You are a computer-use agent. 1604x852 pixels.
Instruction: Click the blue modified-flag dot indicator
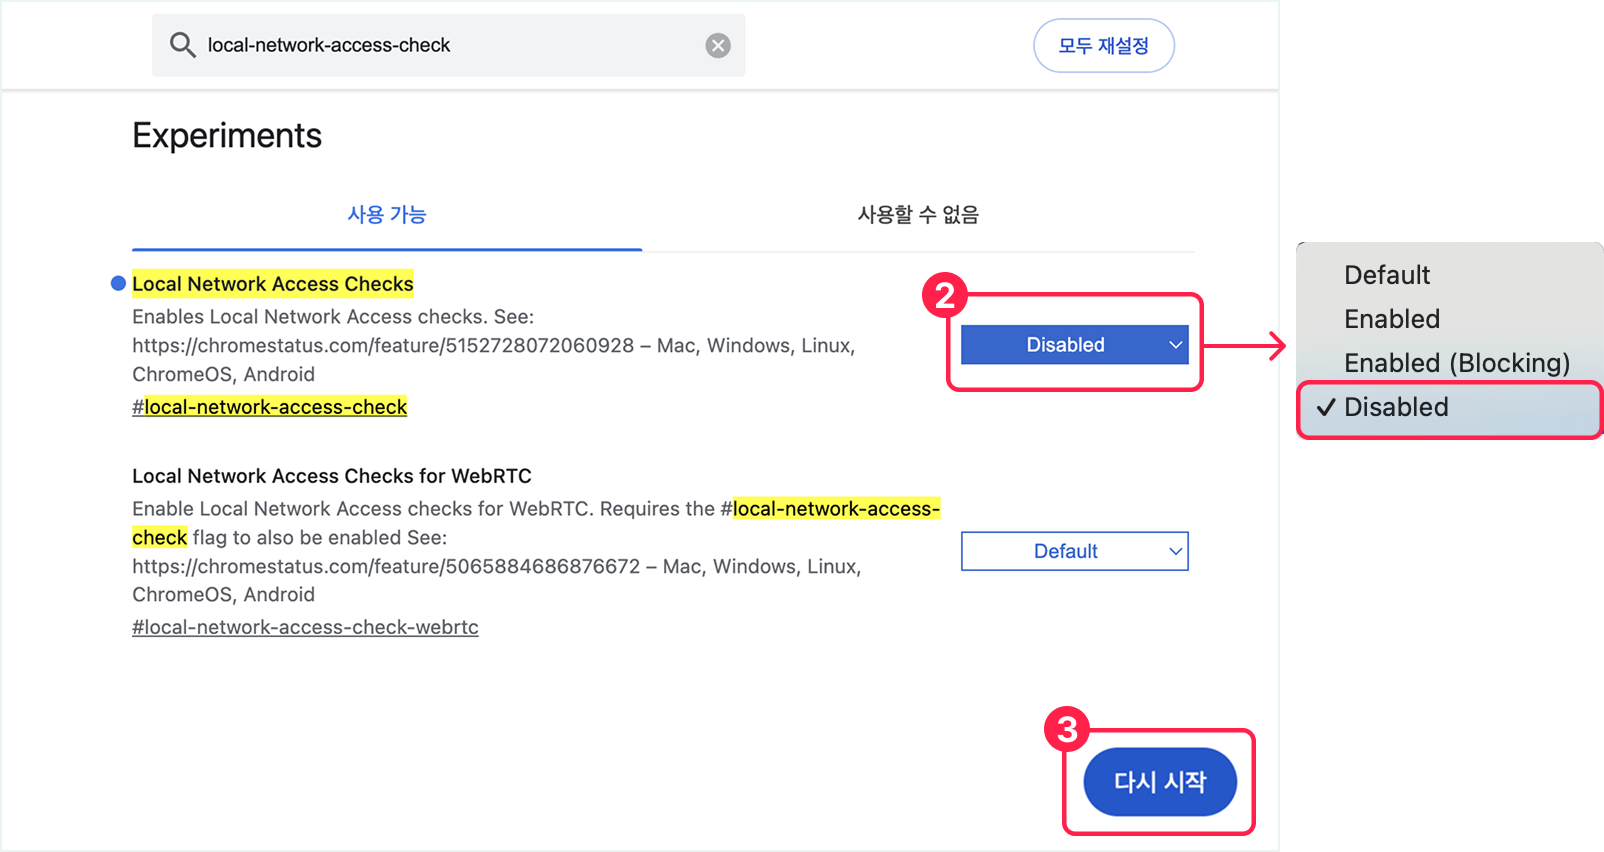(x=118, y=284)
